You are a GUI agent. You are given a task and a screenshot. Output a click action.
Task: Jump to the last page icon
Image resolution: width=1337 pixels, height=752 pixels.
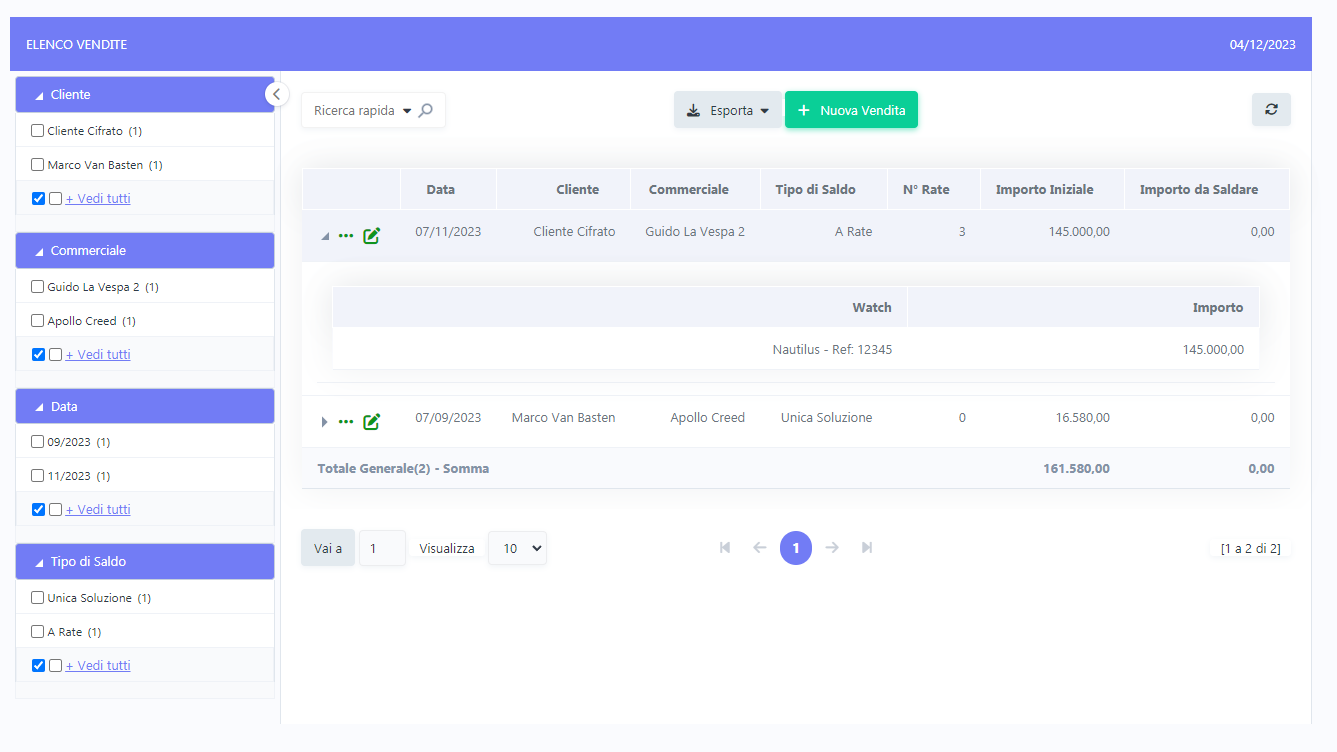(x=867, y=548)
